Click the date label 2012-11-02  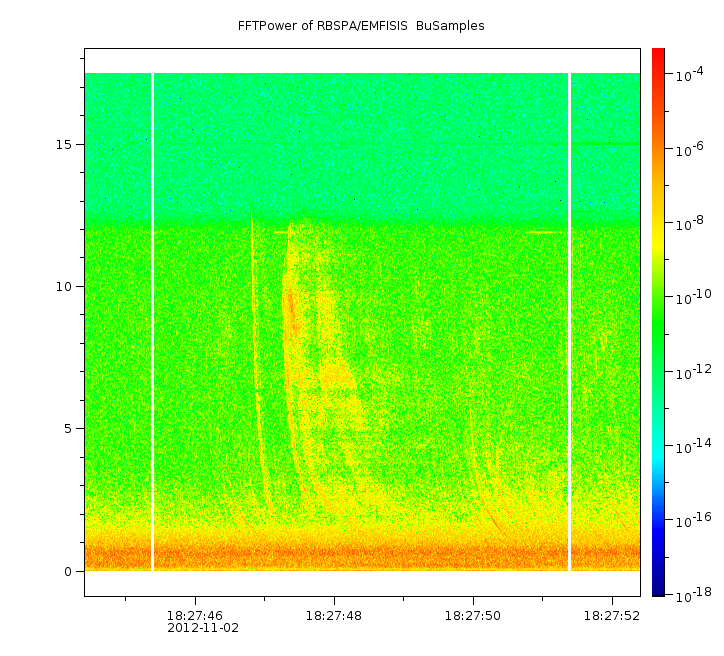point(203,628)
